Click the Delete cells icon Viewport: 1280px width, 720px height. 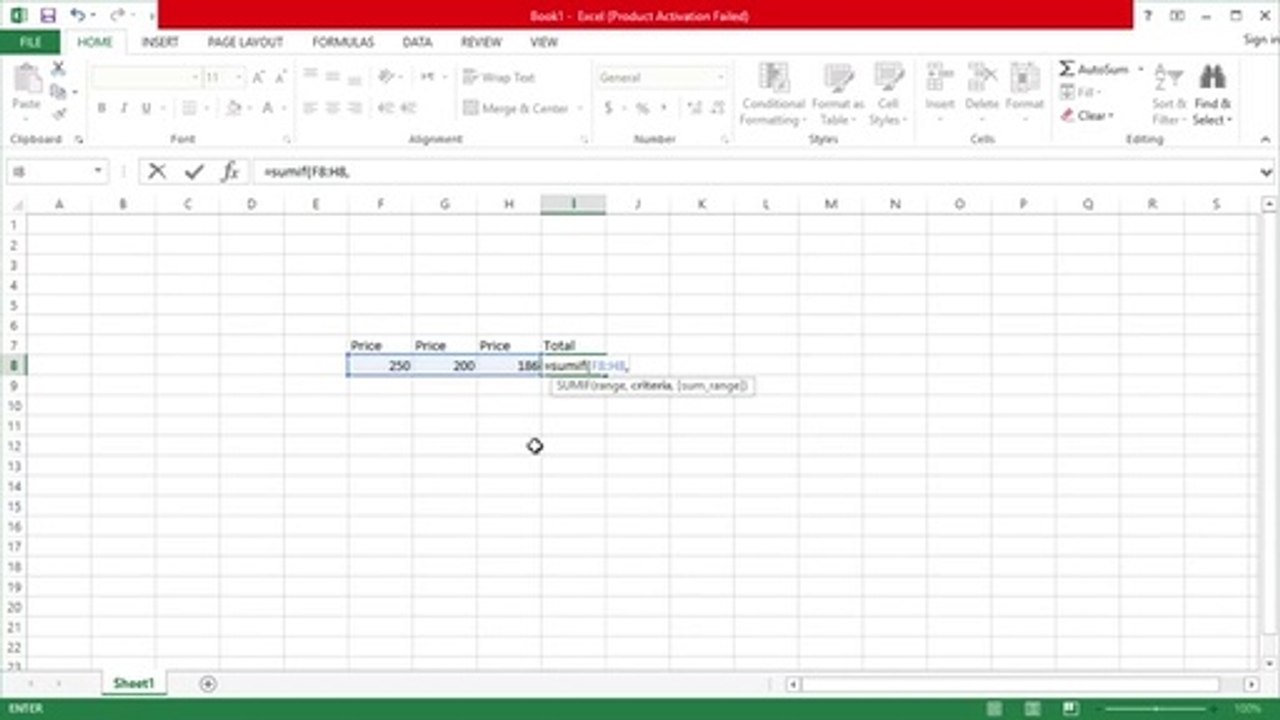pos(982,78)
